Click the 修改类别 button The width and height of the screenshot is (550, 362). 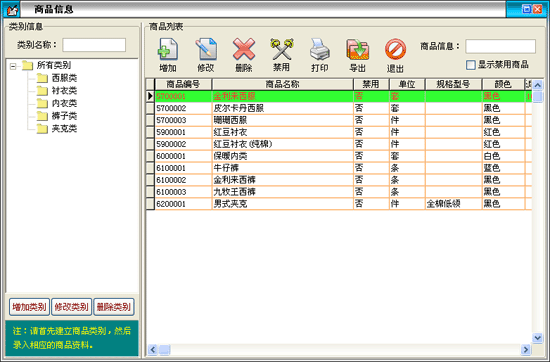click(72, 307)
